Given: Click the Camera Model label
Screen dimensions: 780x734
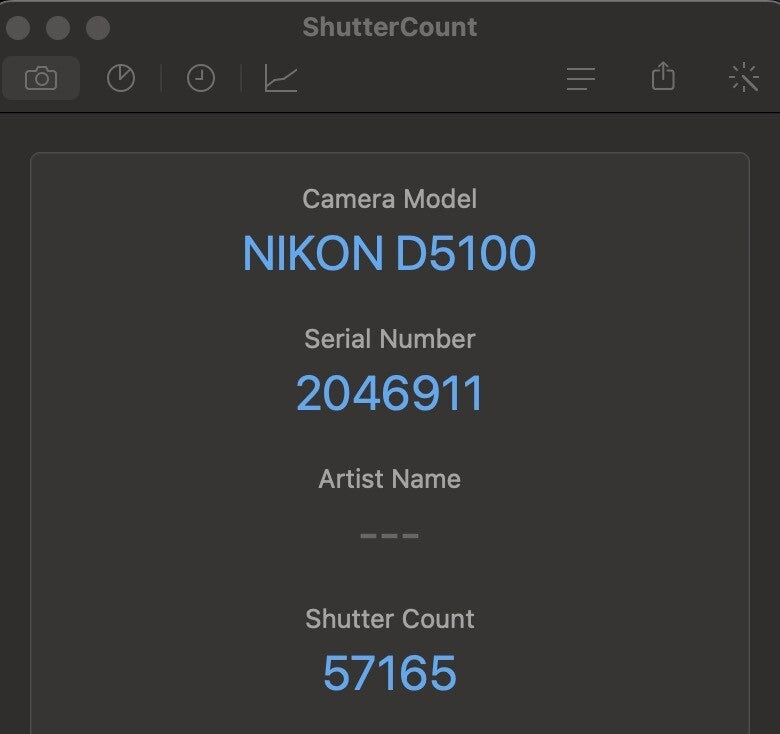Looking at the screenshot, I should 390,199.
